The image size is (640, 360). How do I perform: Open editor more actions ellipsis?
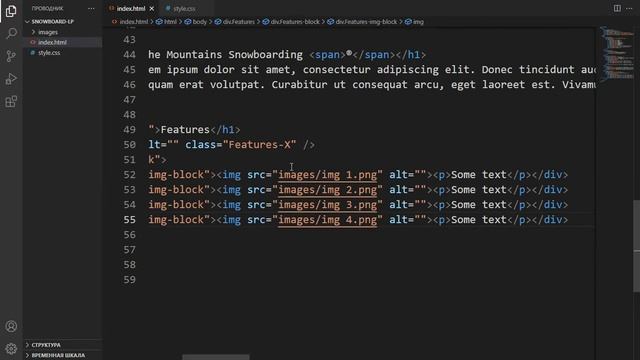coord(629,8)
